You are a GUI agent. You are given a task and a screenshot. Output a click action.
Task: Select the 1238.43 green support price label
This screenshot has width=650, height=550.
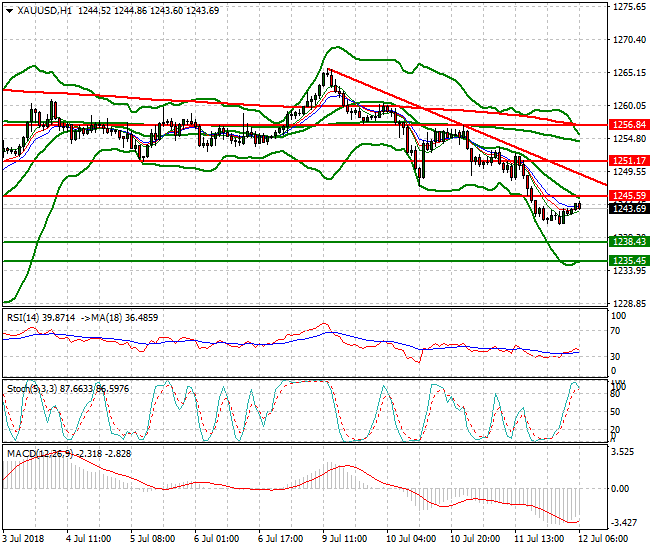(x=628, y=242)
